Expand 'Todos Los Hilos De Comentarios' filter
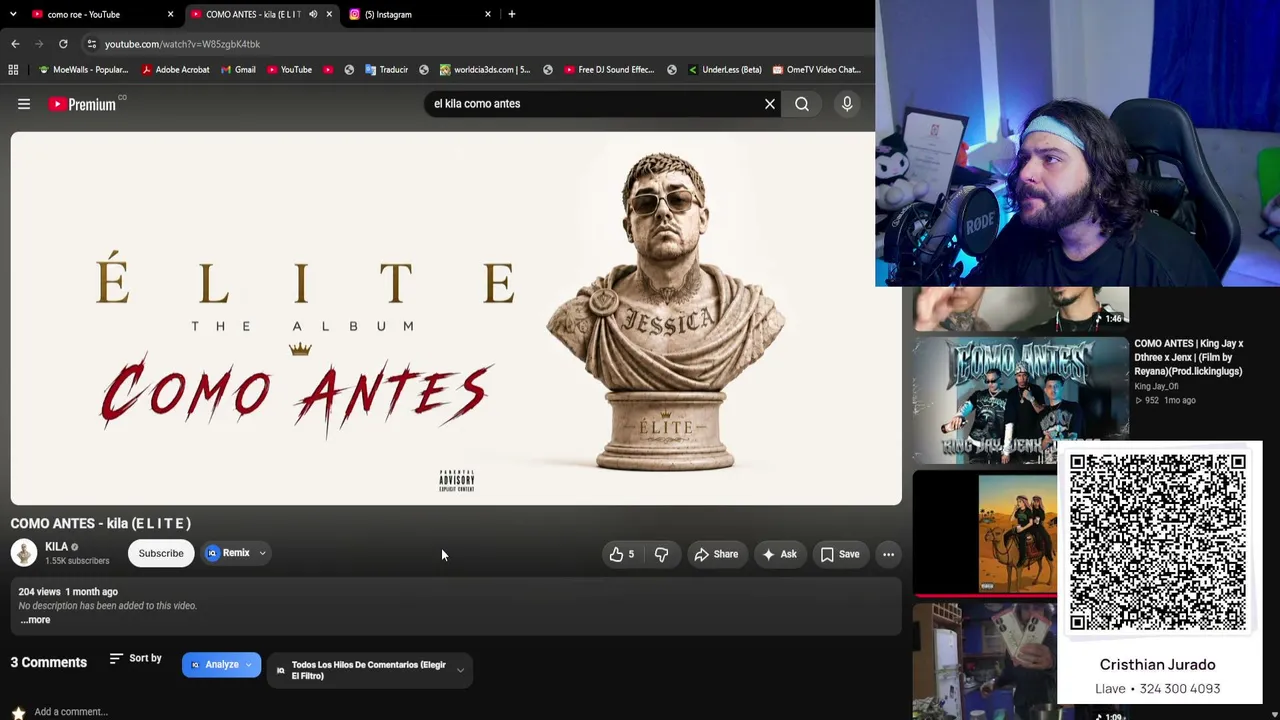The width and height of the screenshot is (1280, 720). [x=369, y=670]
